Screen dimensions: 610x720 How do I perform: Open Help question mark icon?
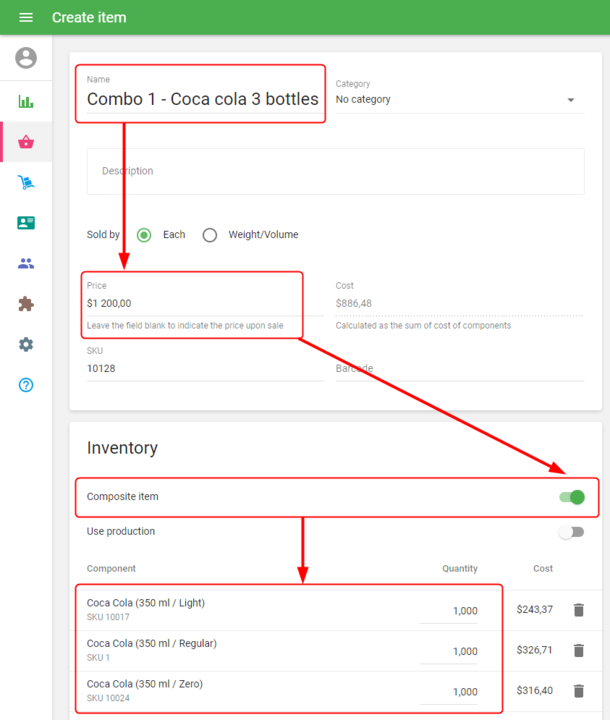26,385
